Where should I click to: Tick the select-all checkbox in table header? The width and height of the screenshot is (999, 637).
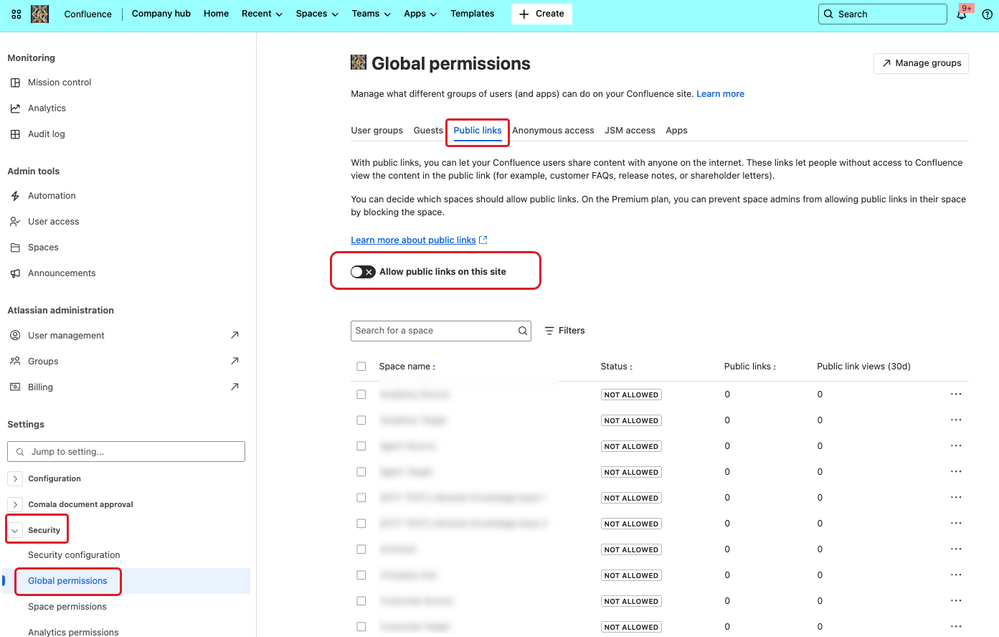click(361, 366)
